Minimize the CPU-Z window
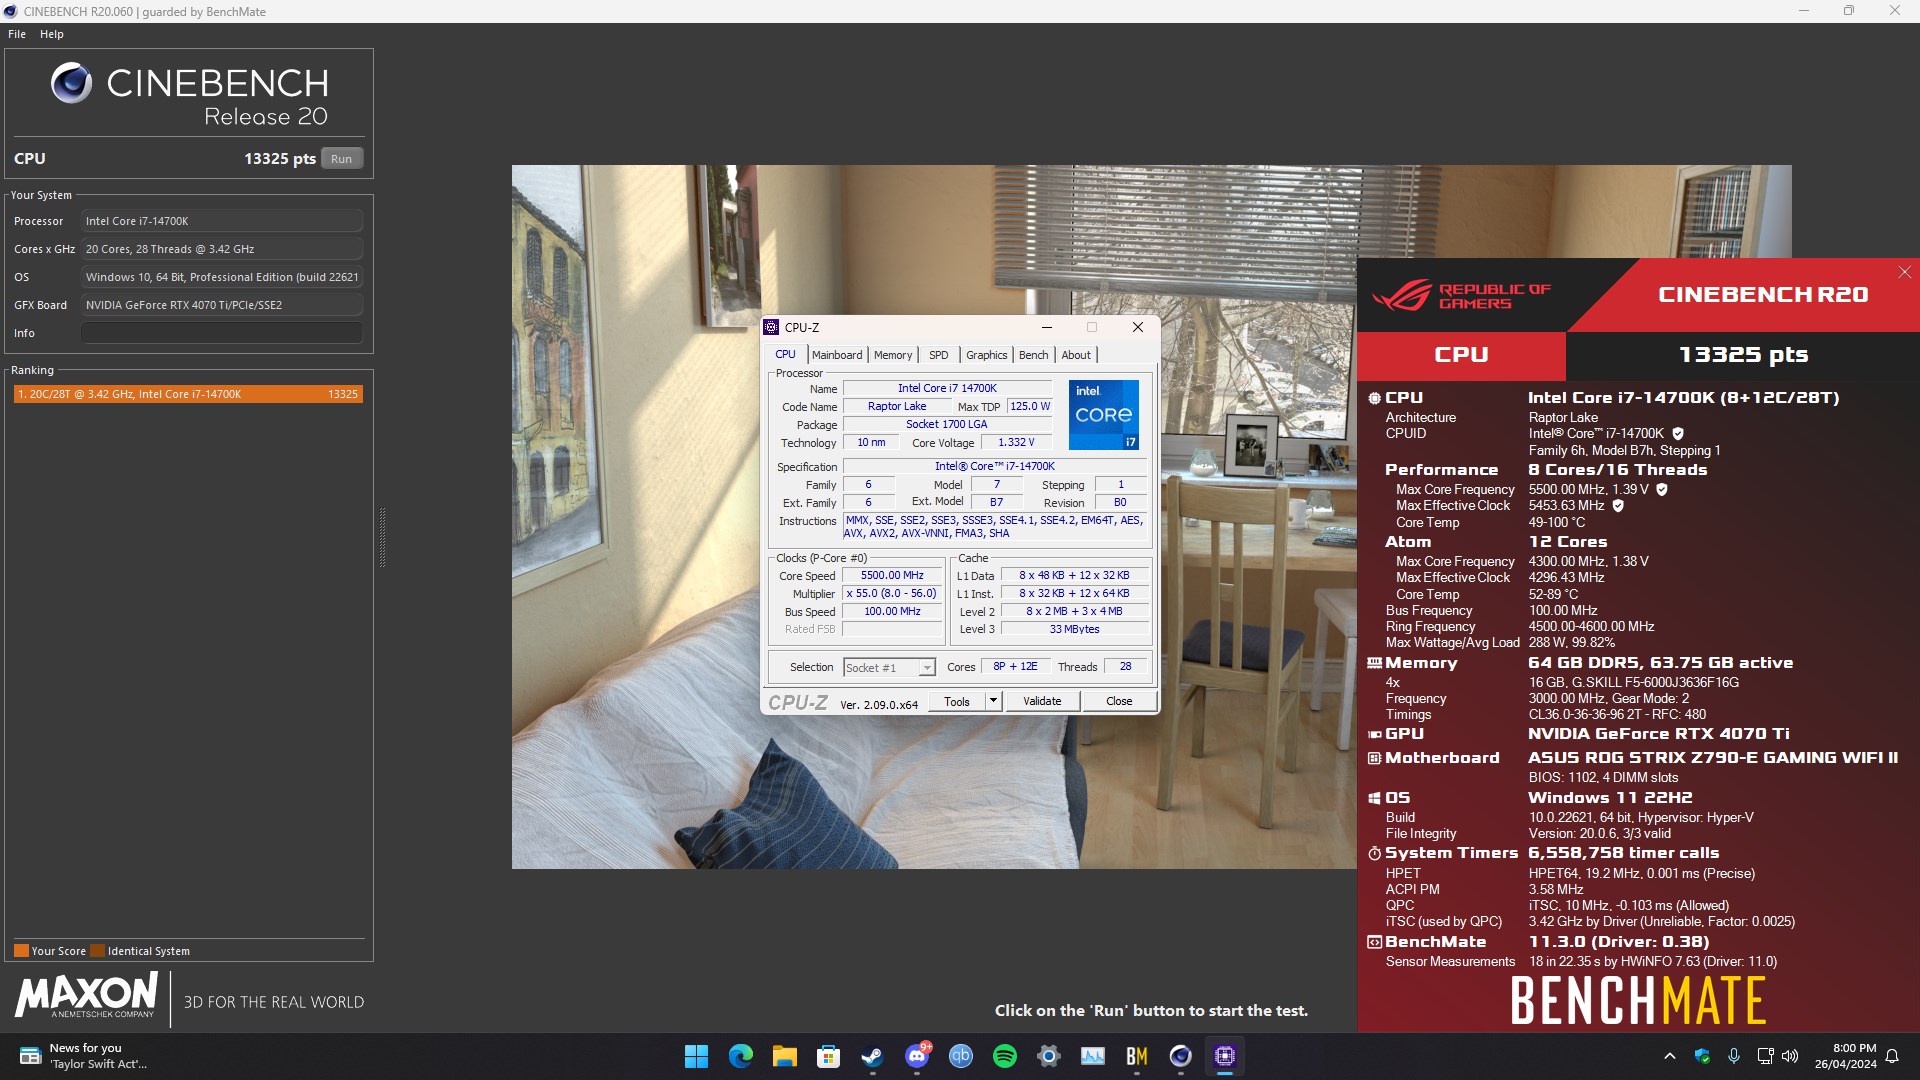This screenshot has height=1080, width=1920. tap(1047, 327)
